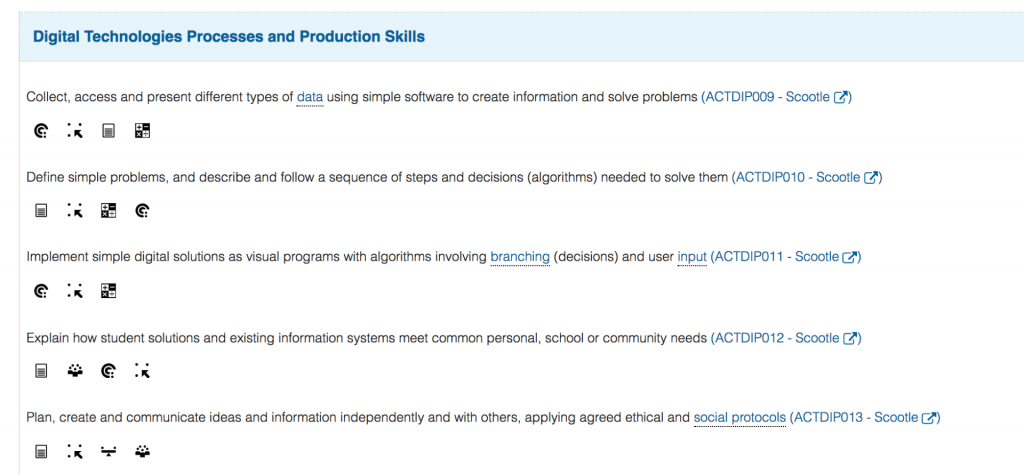
Task: Click Critical Thinking head icon under ACTDIP011
Action: click(40, 291)
